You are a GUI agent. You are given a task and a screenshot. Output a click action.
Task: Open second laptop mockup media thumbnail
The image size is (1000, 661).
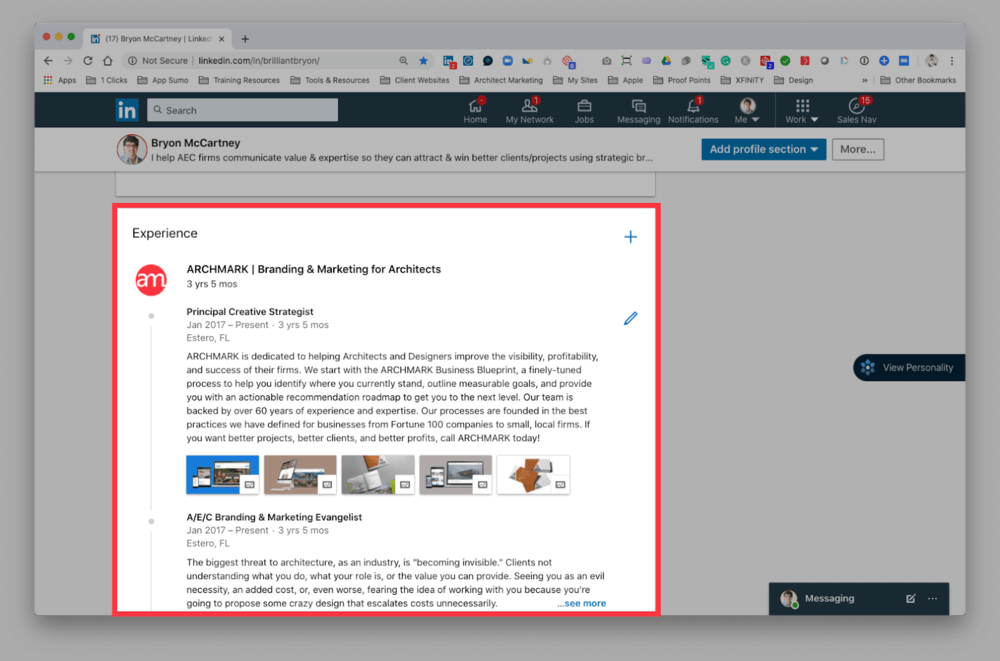click(300, 475)
